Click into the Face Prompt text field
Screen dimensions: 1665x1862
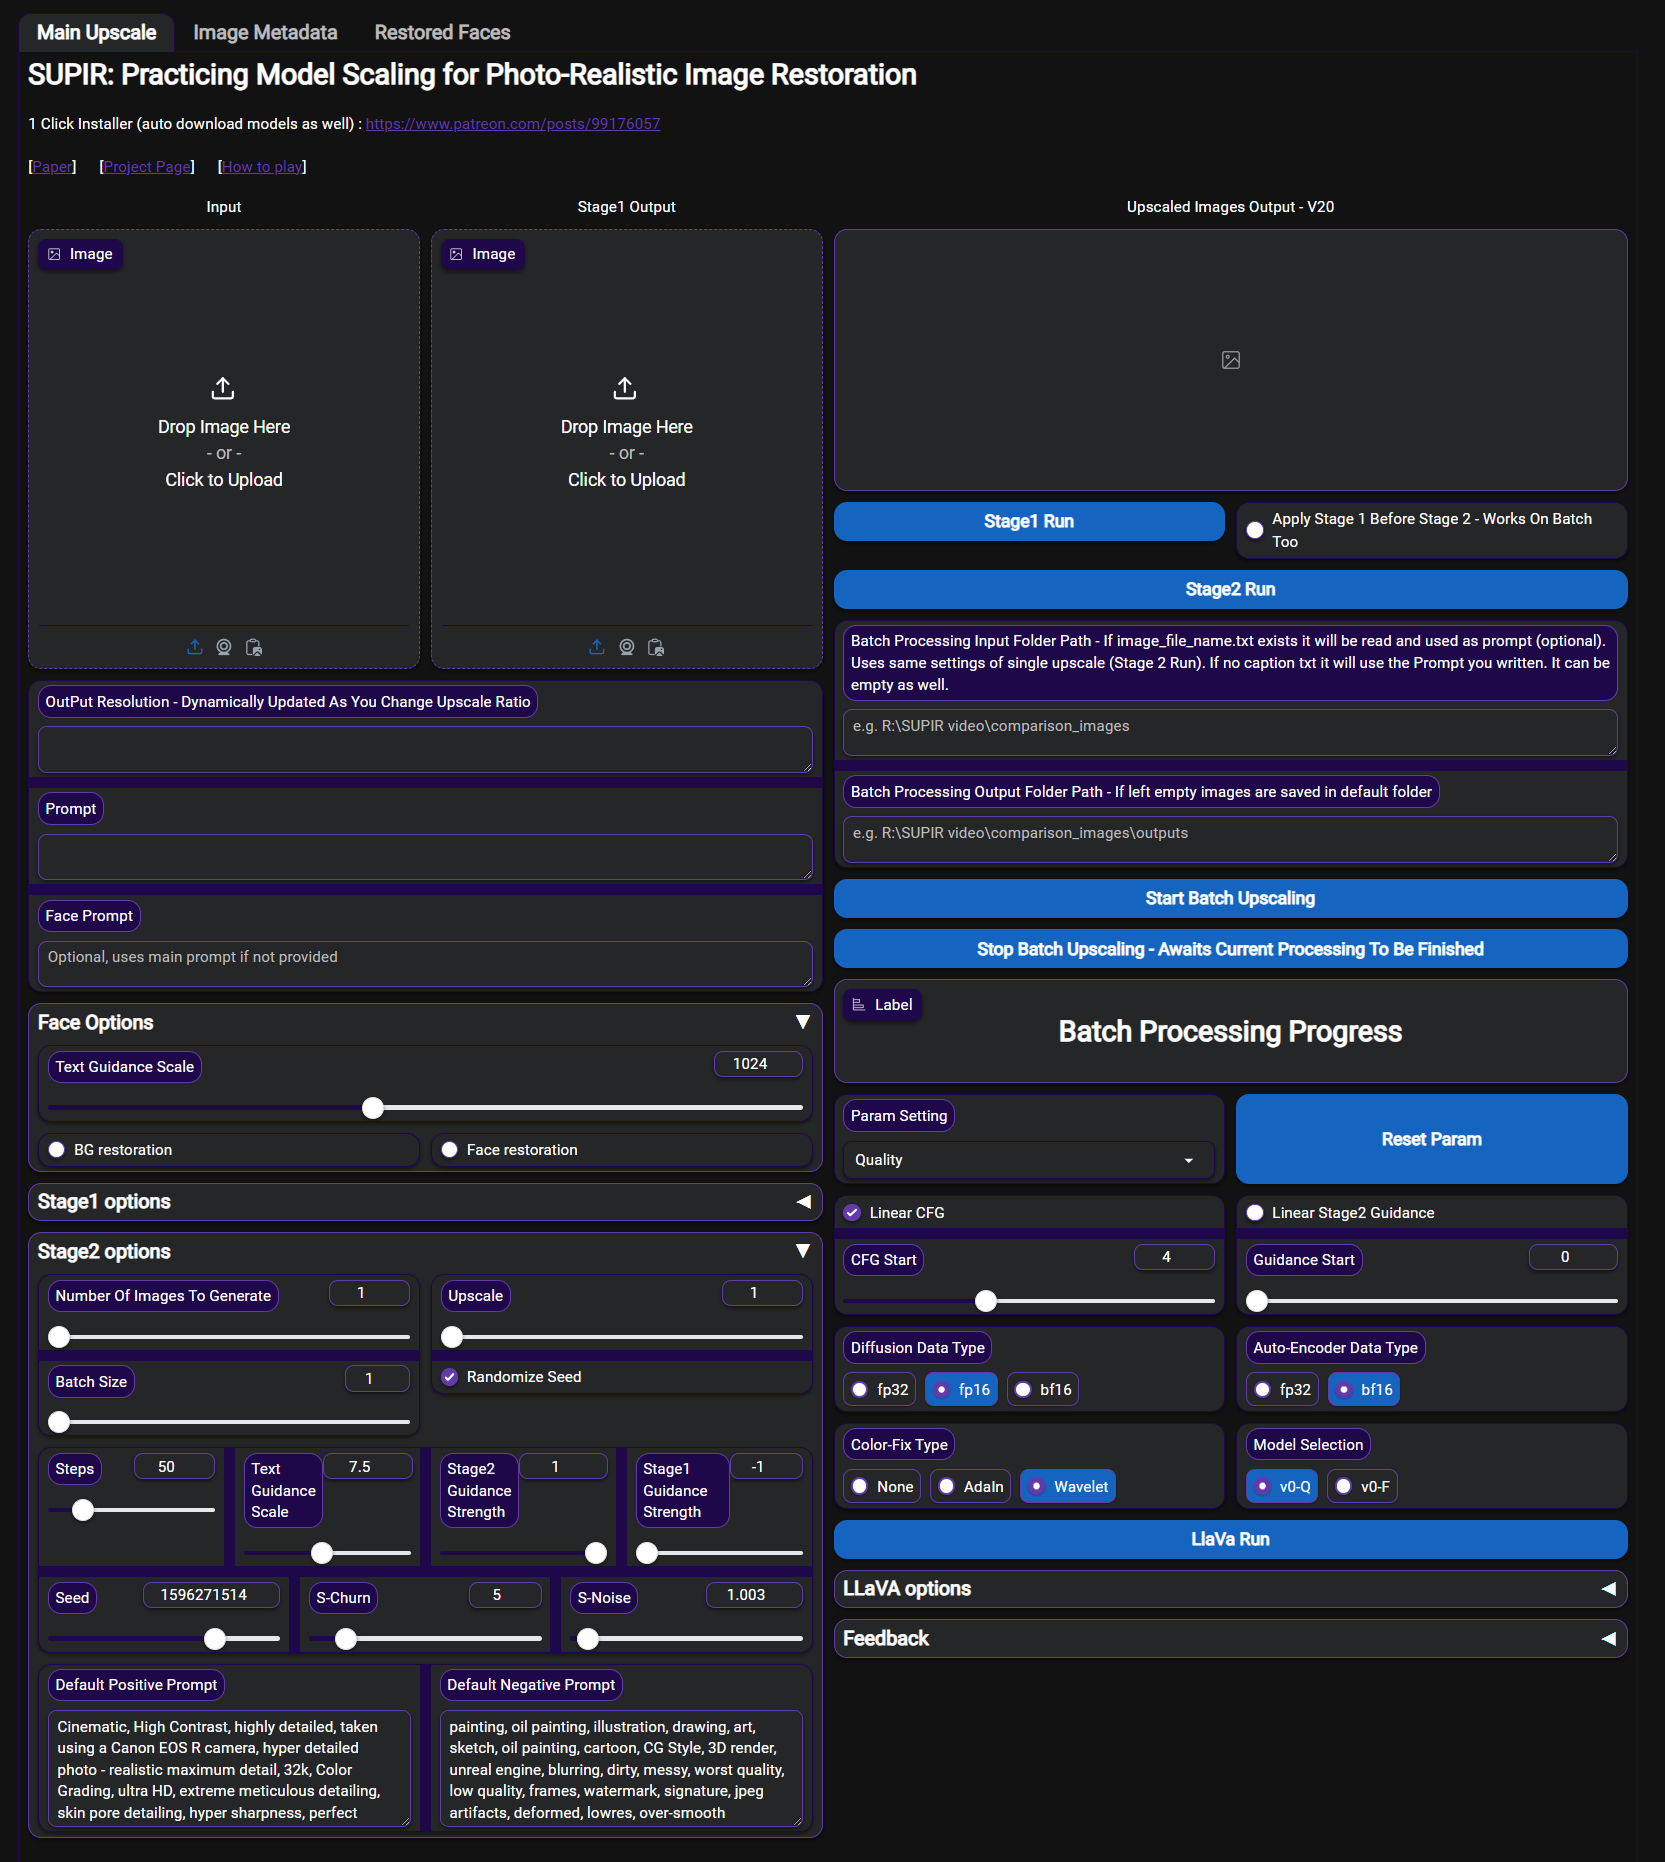[x=425, y=965]
